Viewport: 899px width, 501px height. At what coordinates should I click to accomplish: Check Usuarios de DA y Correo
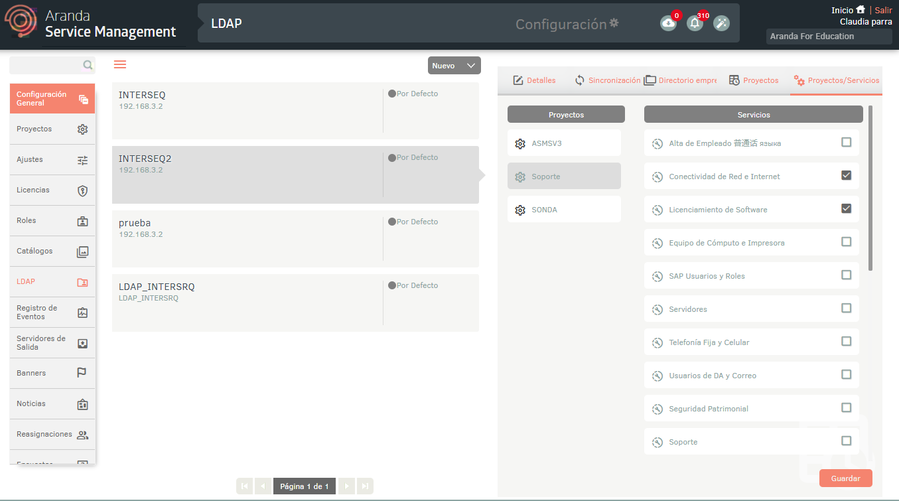pos(846,375)
